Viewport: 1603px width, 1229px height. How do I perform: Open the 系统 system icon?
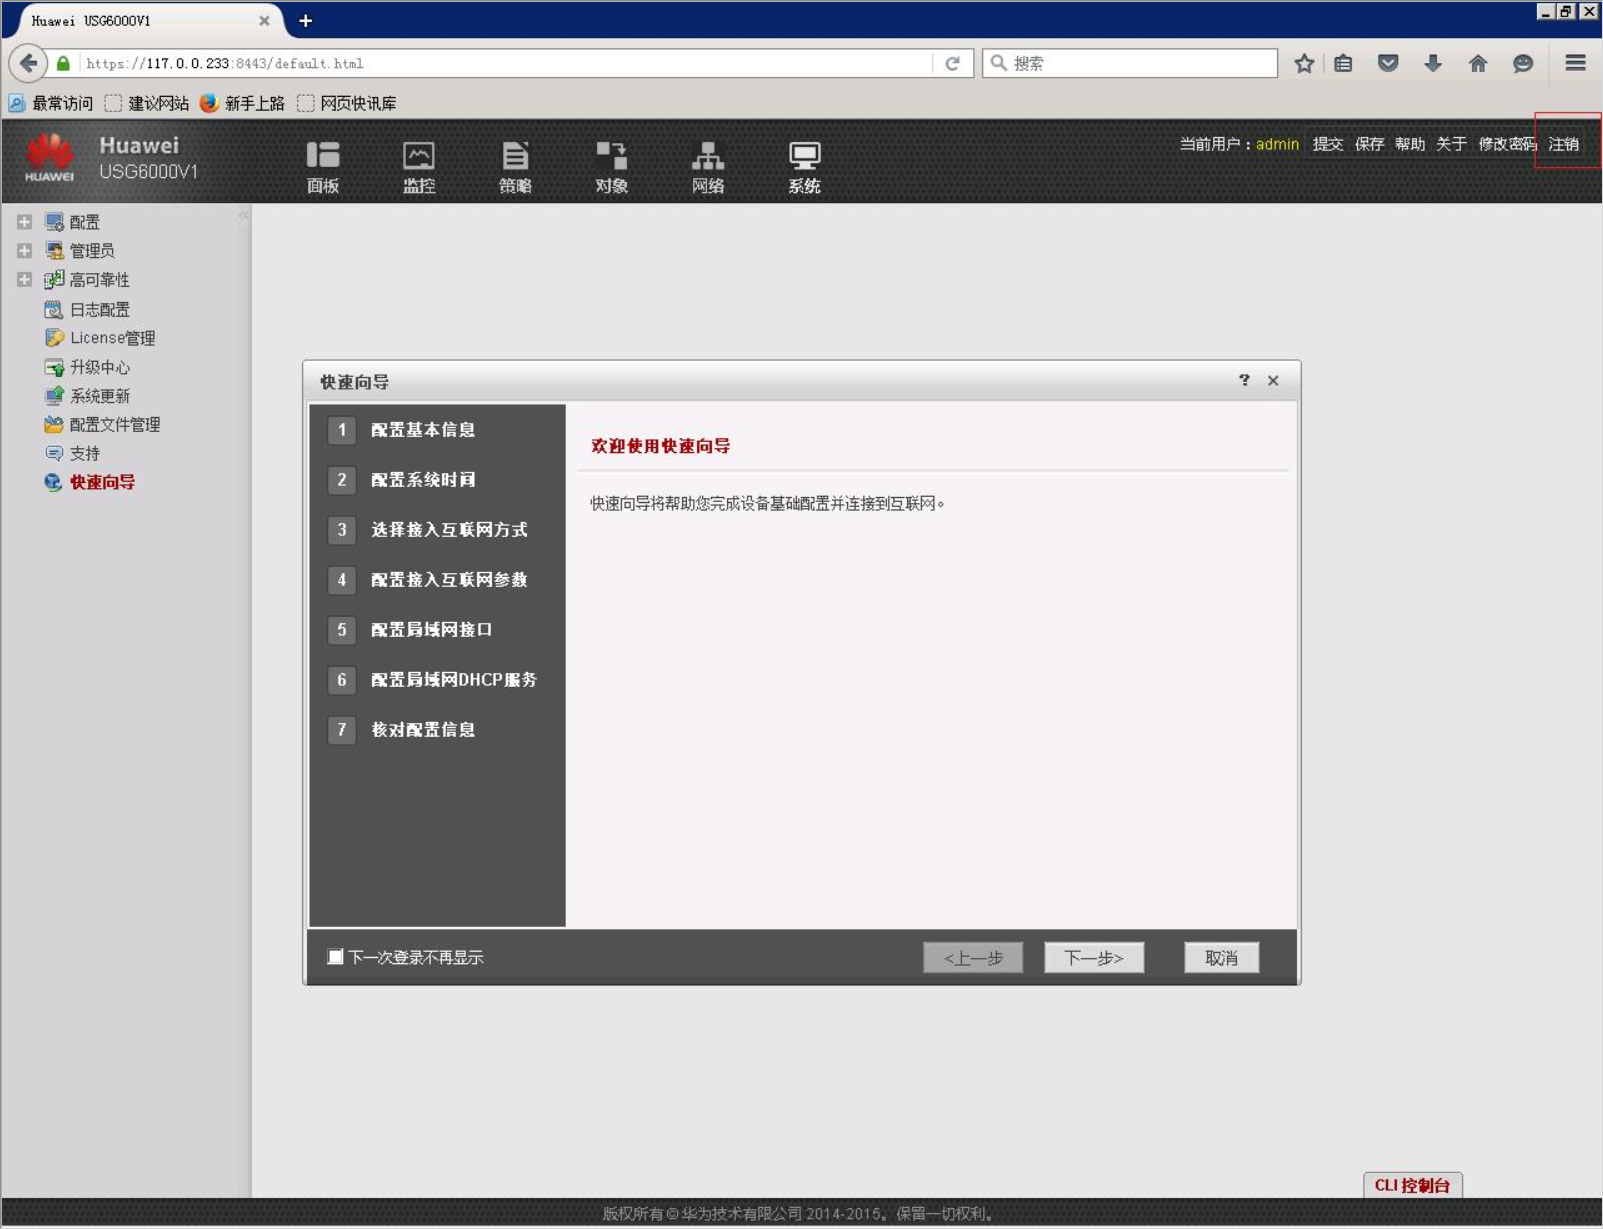point(804,157)
